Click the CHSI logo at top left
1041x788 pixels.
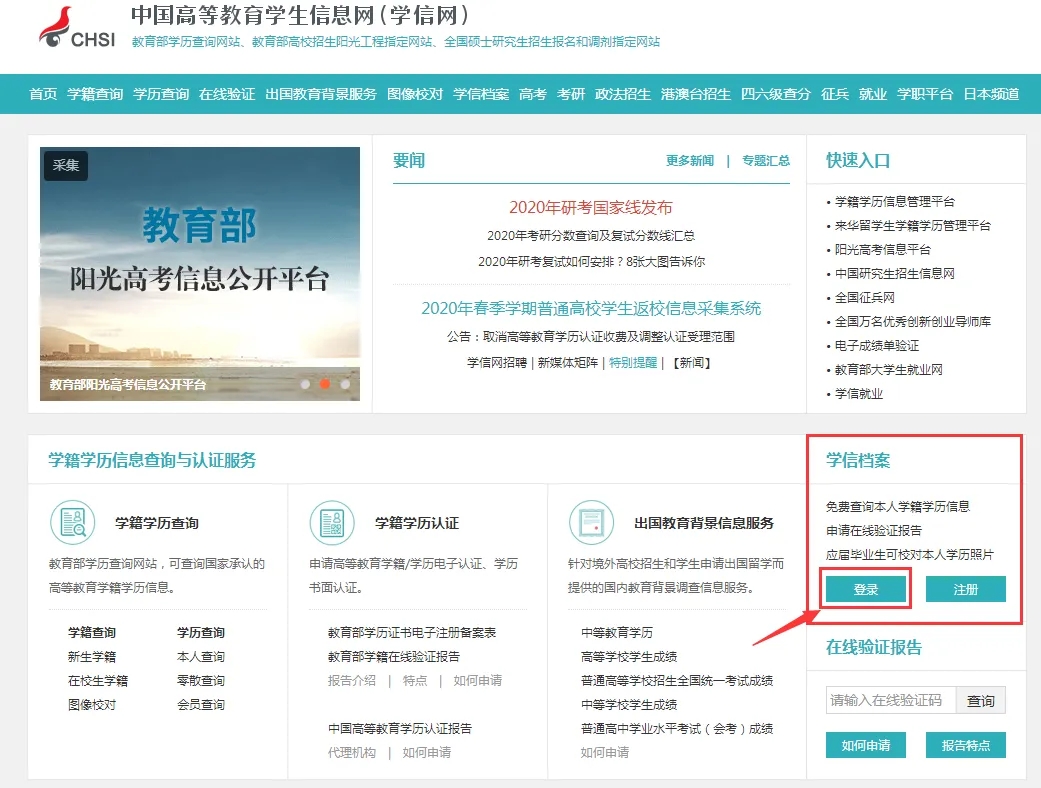click(x=77, y=28)
